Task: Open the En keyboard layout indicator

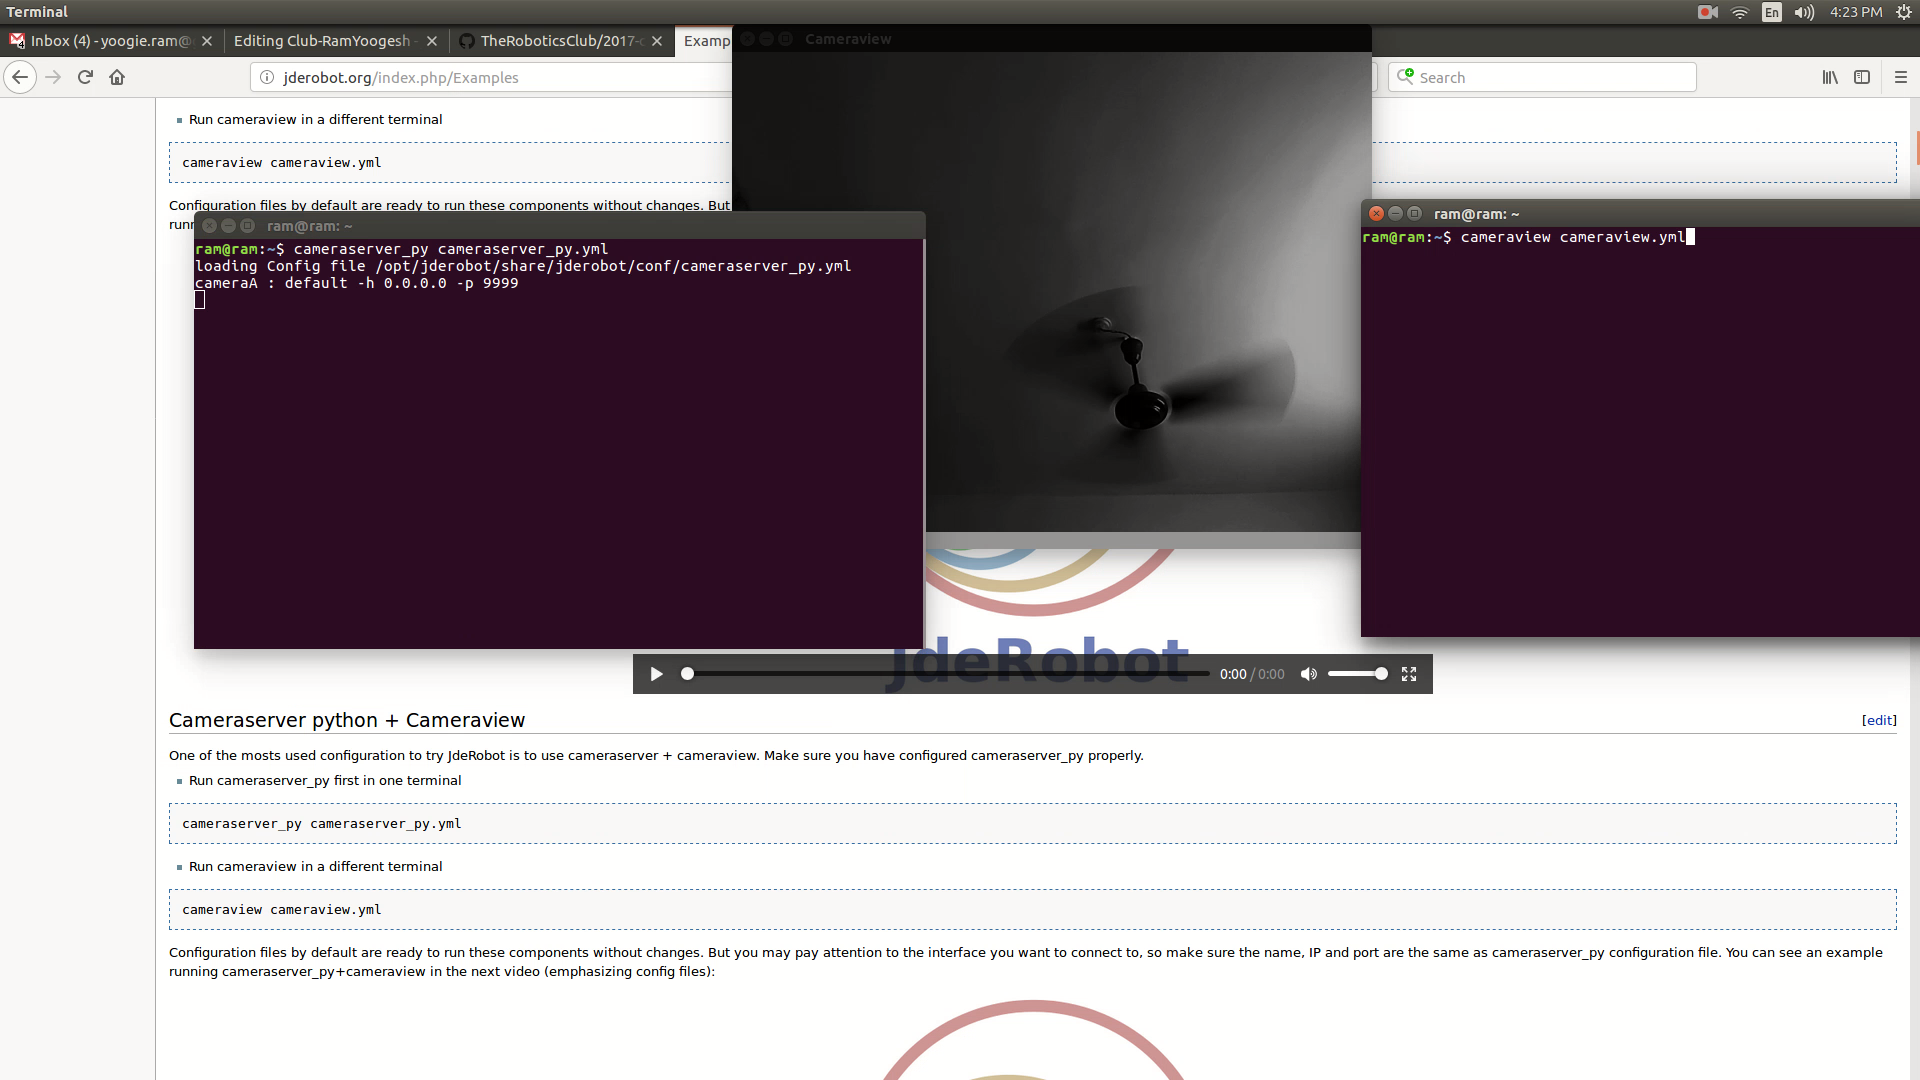Action: coord(1772,12)
